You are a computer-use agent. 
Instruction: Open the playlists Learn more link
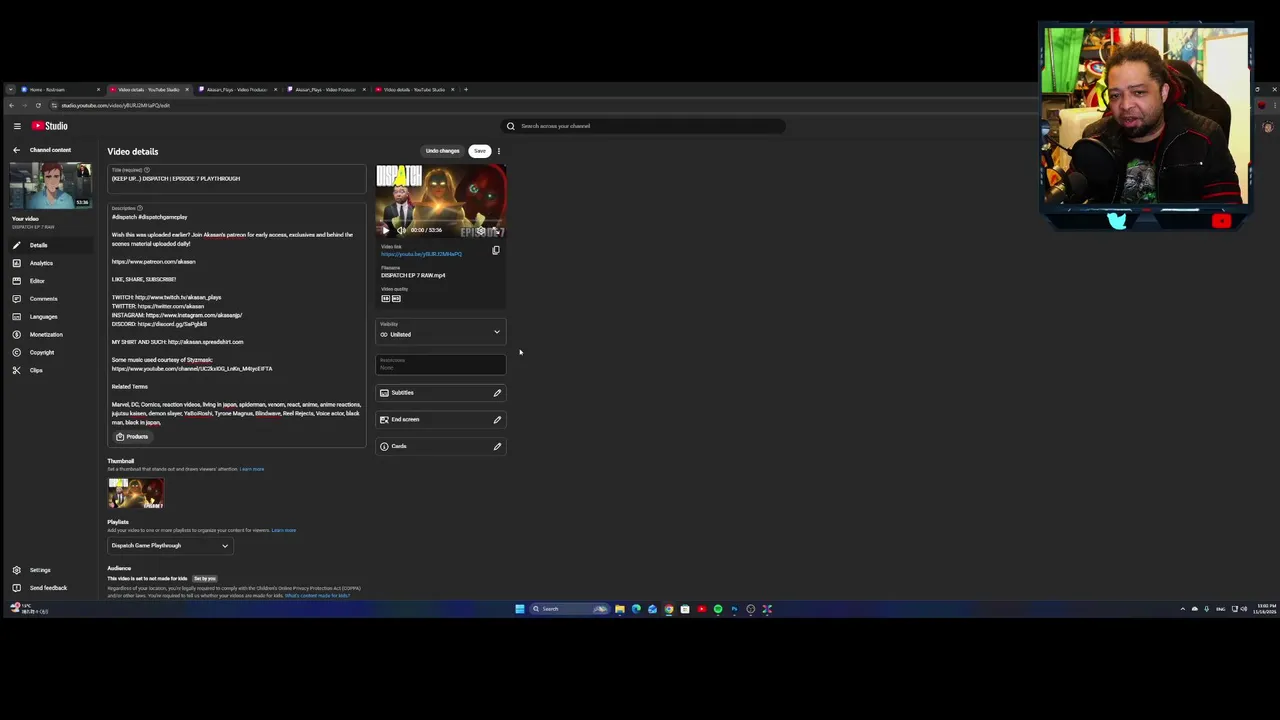[x=284, y=530]
